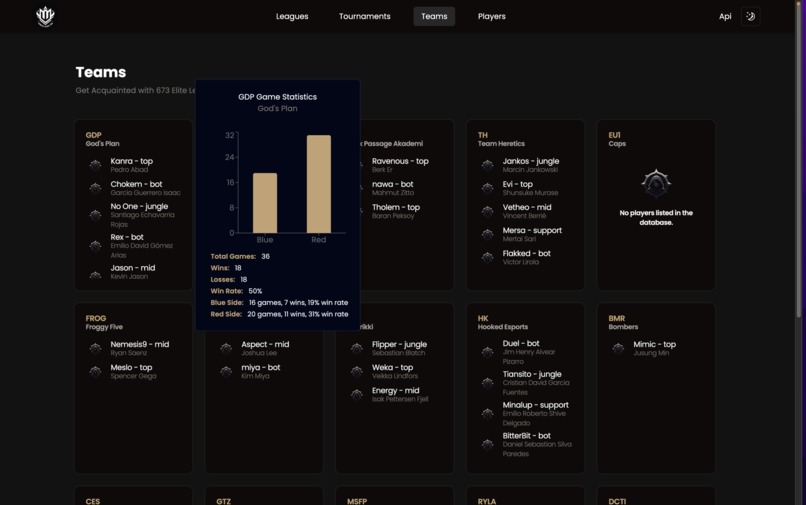
Task: Toggle the dark mode theme icon
Action: pyautogui.click(x=750, y=16)
